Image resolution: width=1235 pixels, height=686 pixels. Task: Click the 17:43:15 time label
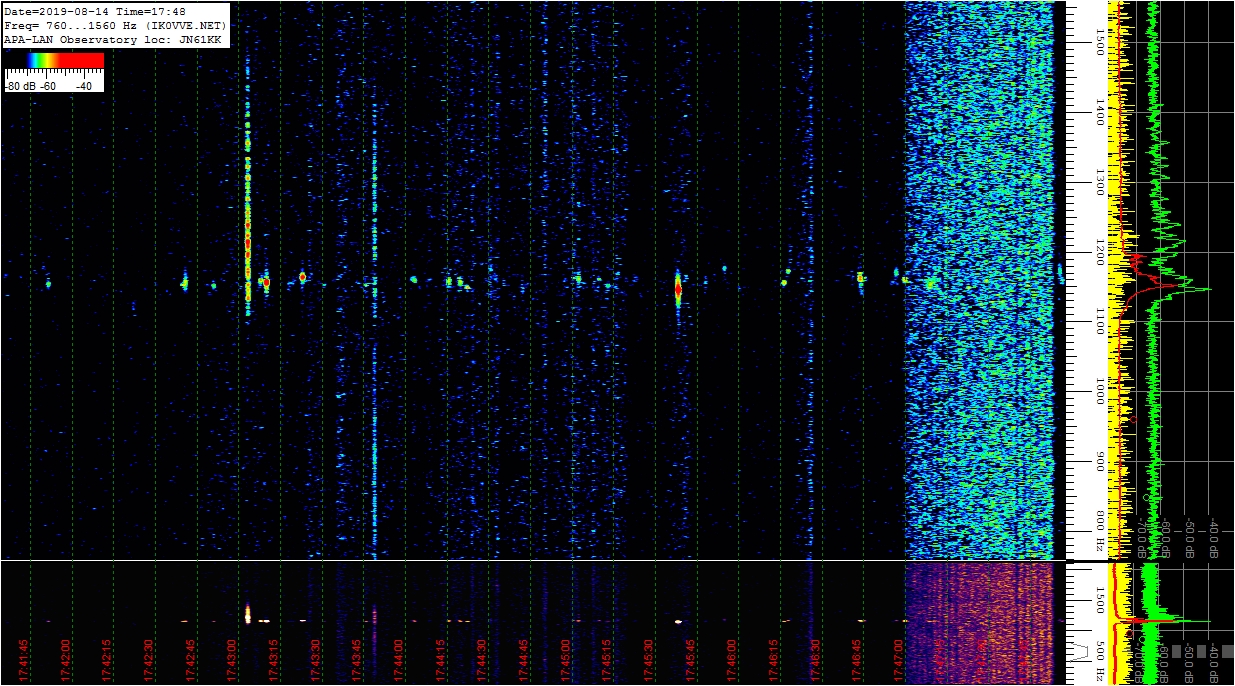273,661
